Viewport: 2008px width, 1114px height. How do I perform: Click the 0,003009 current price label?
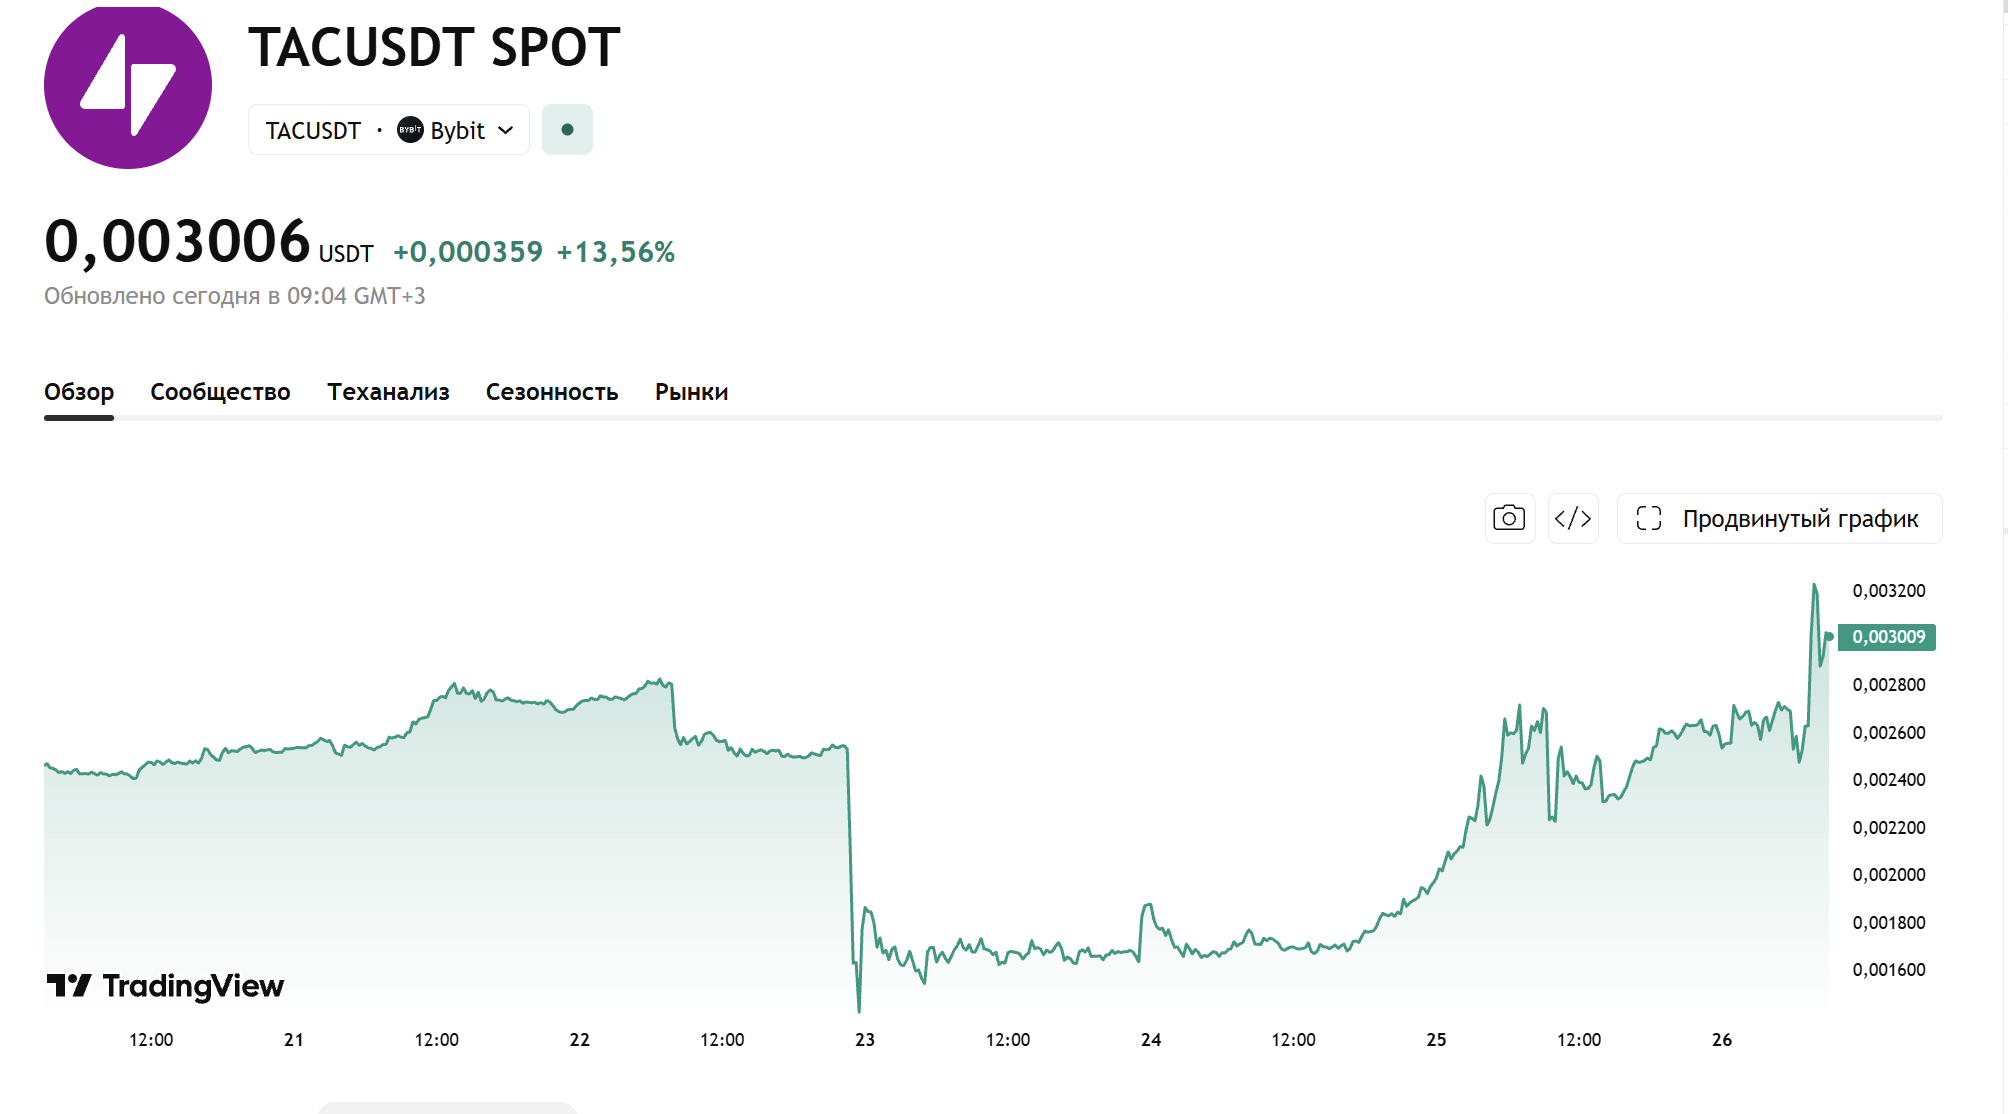coord(1887,637)
